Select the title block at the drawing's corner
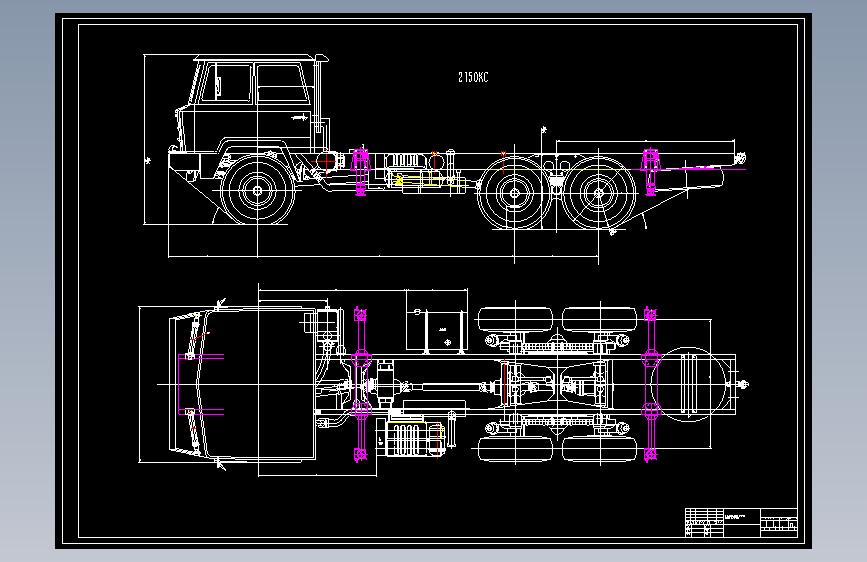 (x=741, y=522)
